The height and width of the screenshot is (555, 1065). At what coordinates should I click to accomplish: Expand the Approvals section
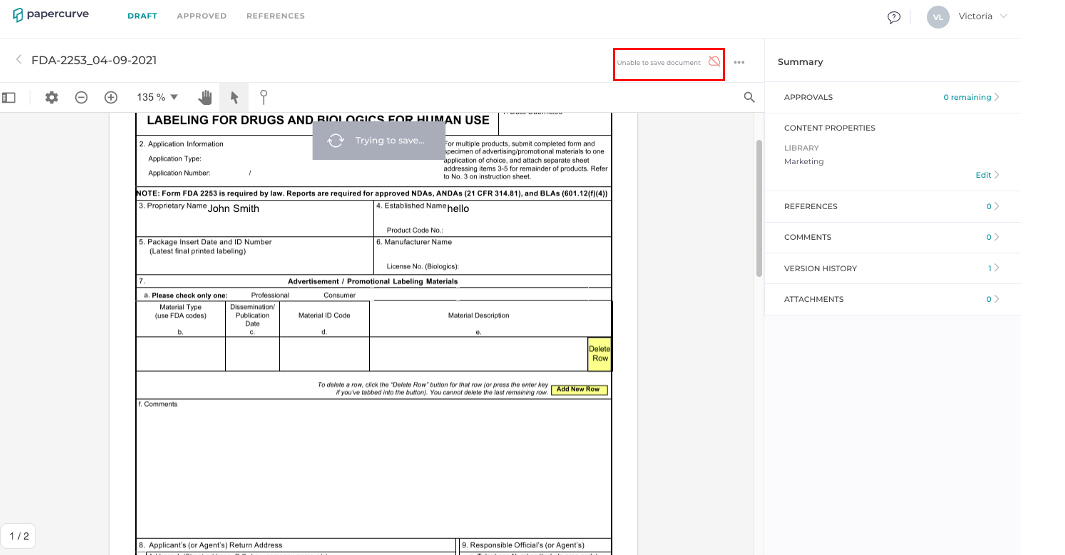[892, 97]
